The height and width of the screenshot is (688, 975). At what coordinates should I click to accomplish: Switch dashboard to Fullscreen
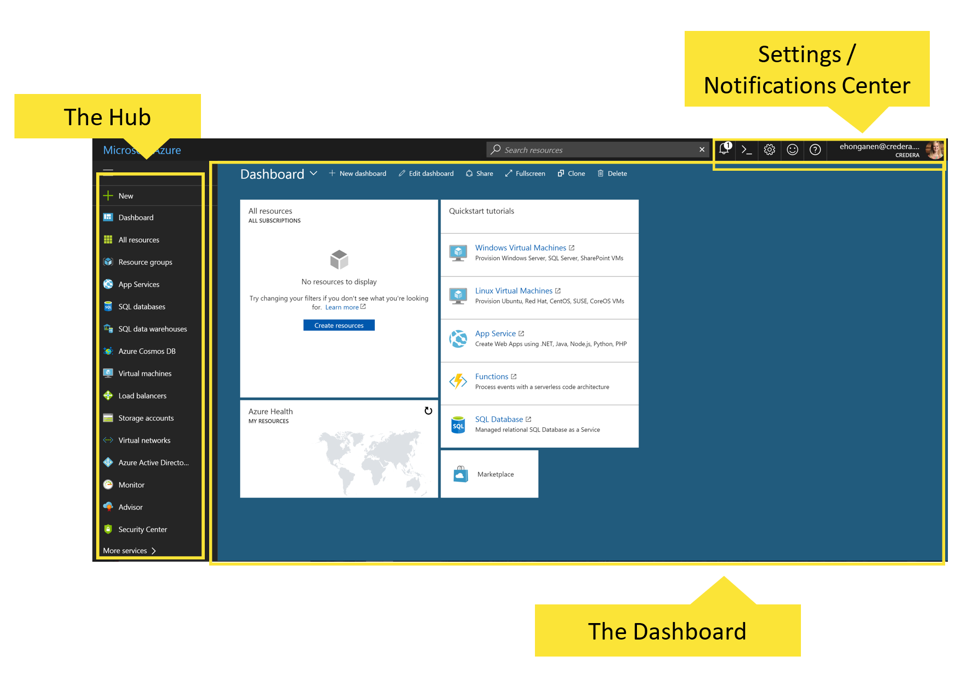click(x=525, y=174)
